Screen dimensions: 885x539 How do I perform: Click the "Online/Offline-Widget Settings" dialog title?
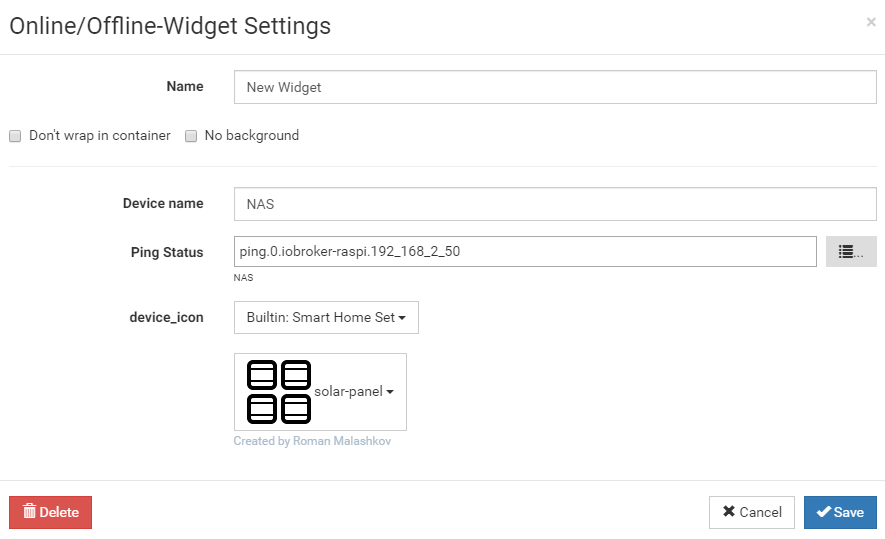tap(170, 26)
